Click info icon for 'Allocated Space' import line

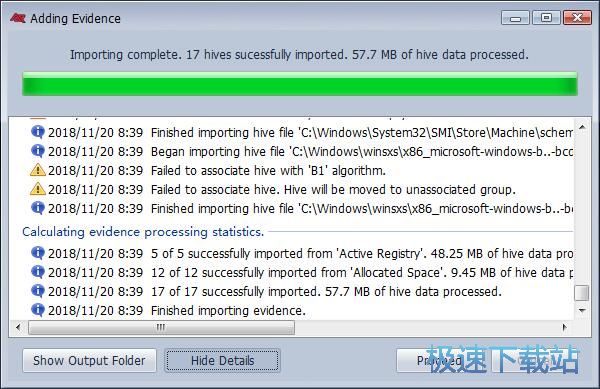point(38,272)
